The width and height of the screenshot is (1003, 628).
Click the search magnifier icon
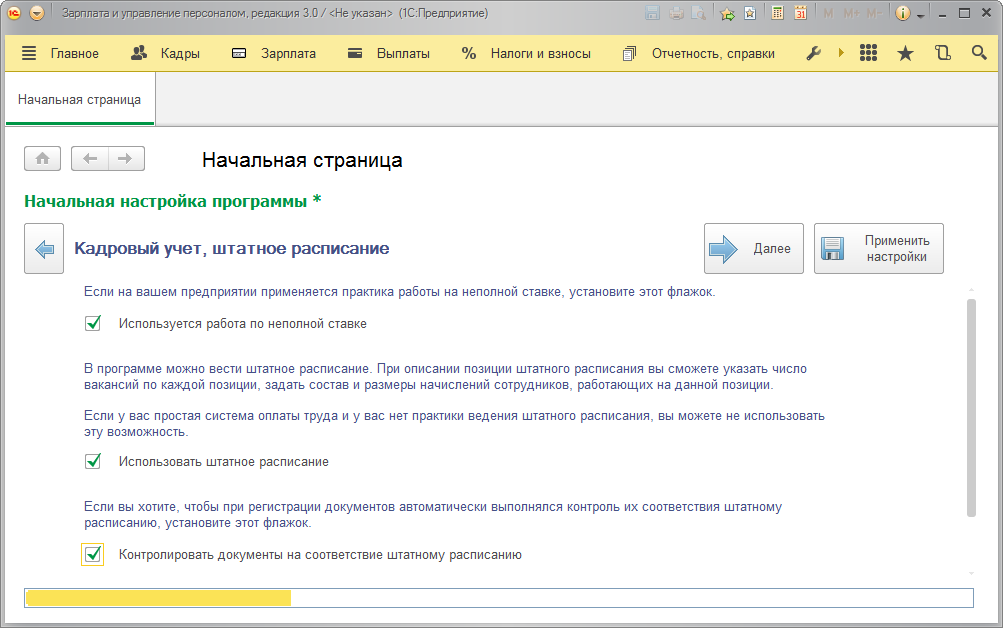tap(979, 53)
